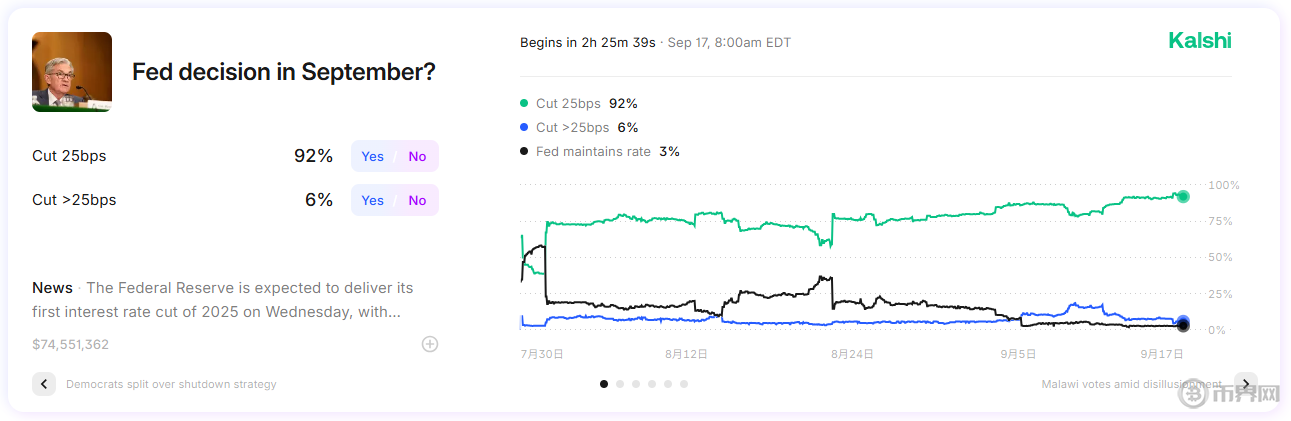
Task: Click the Kalshi logo
Action: click(1200, 41)
